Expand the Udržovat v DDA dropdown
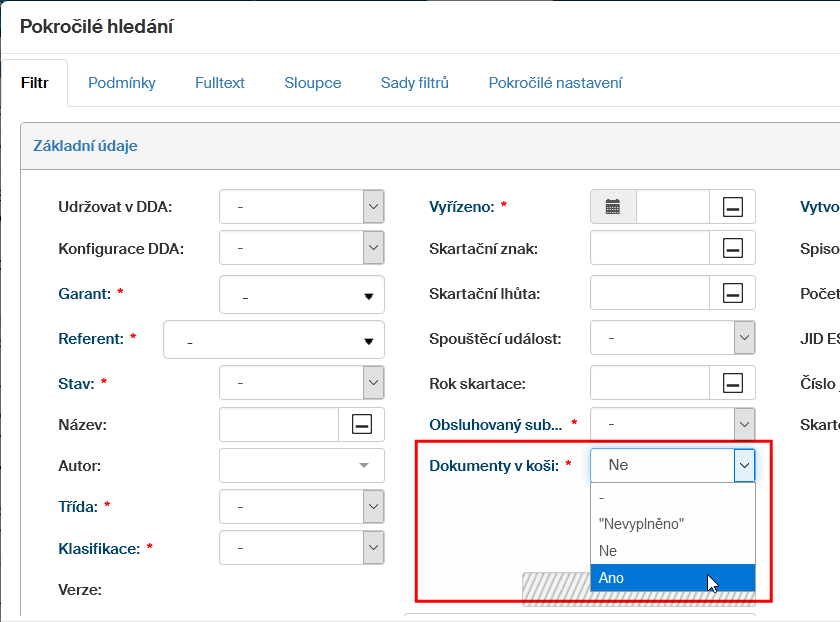 (373, 207)
